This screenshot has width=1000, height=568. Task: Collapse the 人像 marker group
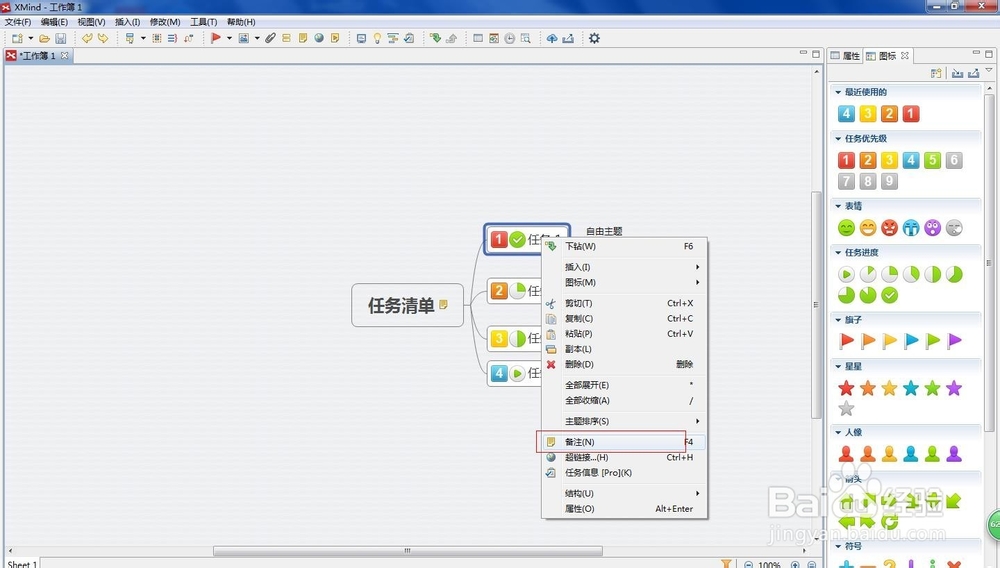[x=838, y=432]
